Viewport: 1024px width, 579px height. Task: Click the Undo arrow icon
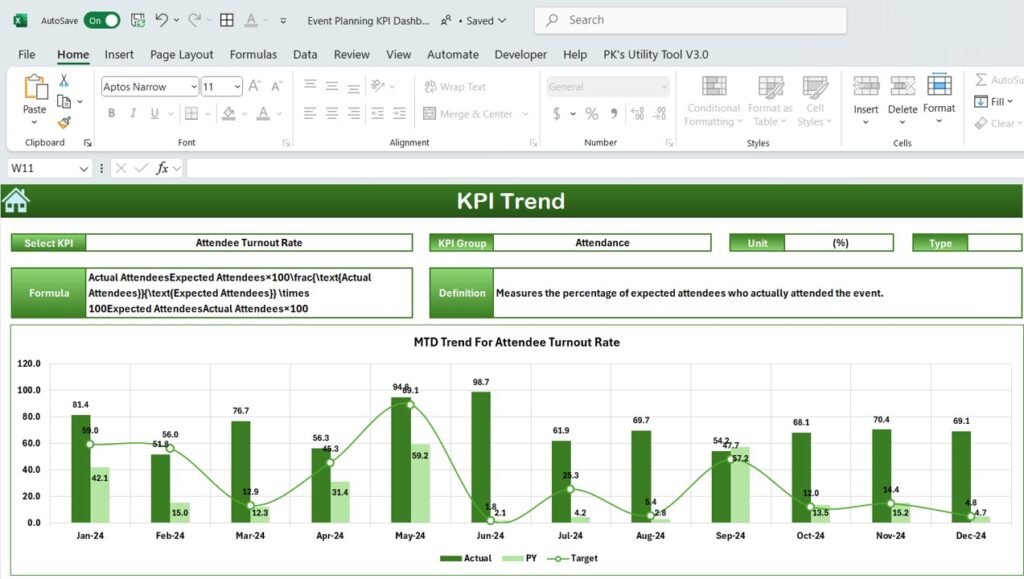click(161, 20)
